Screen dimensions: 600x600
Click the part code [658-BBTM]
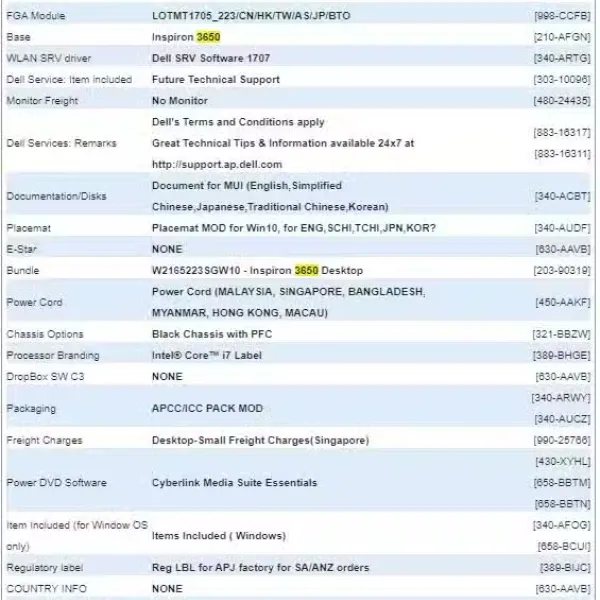point(562,483)
